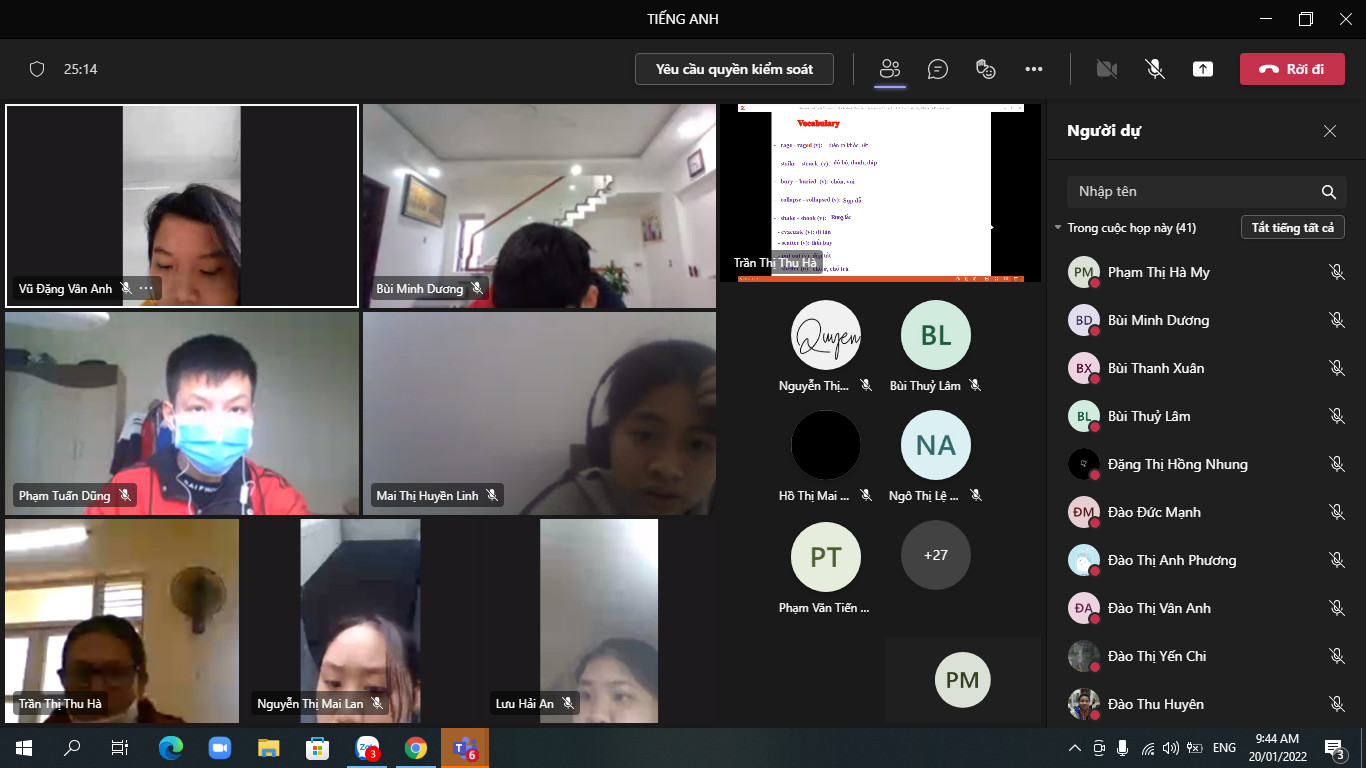Close the Người dự panel

click(x=1330, y=131)
